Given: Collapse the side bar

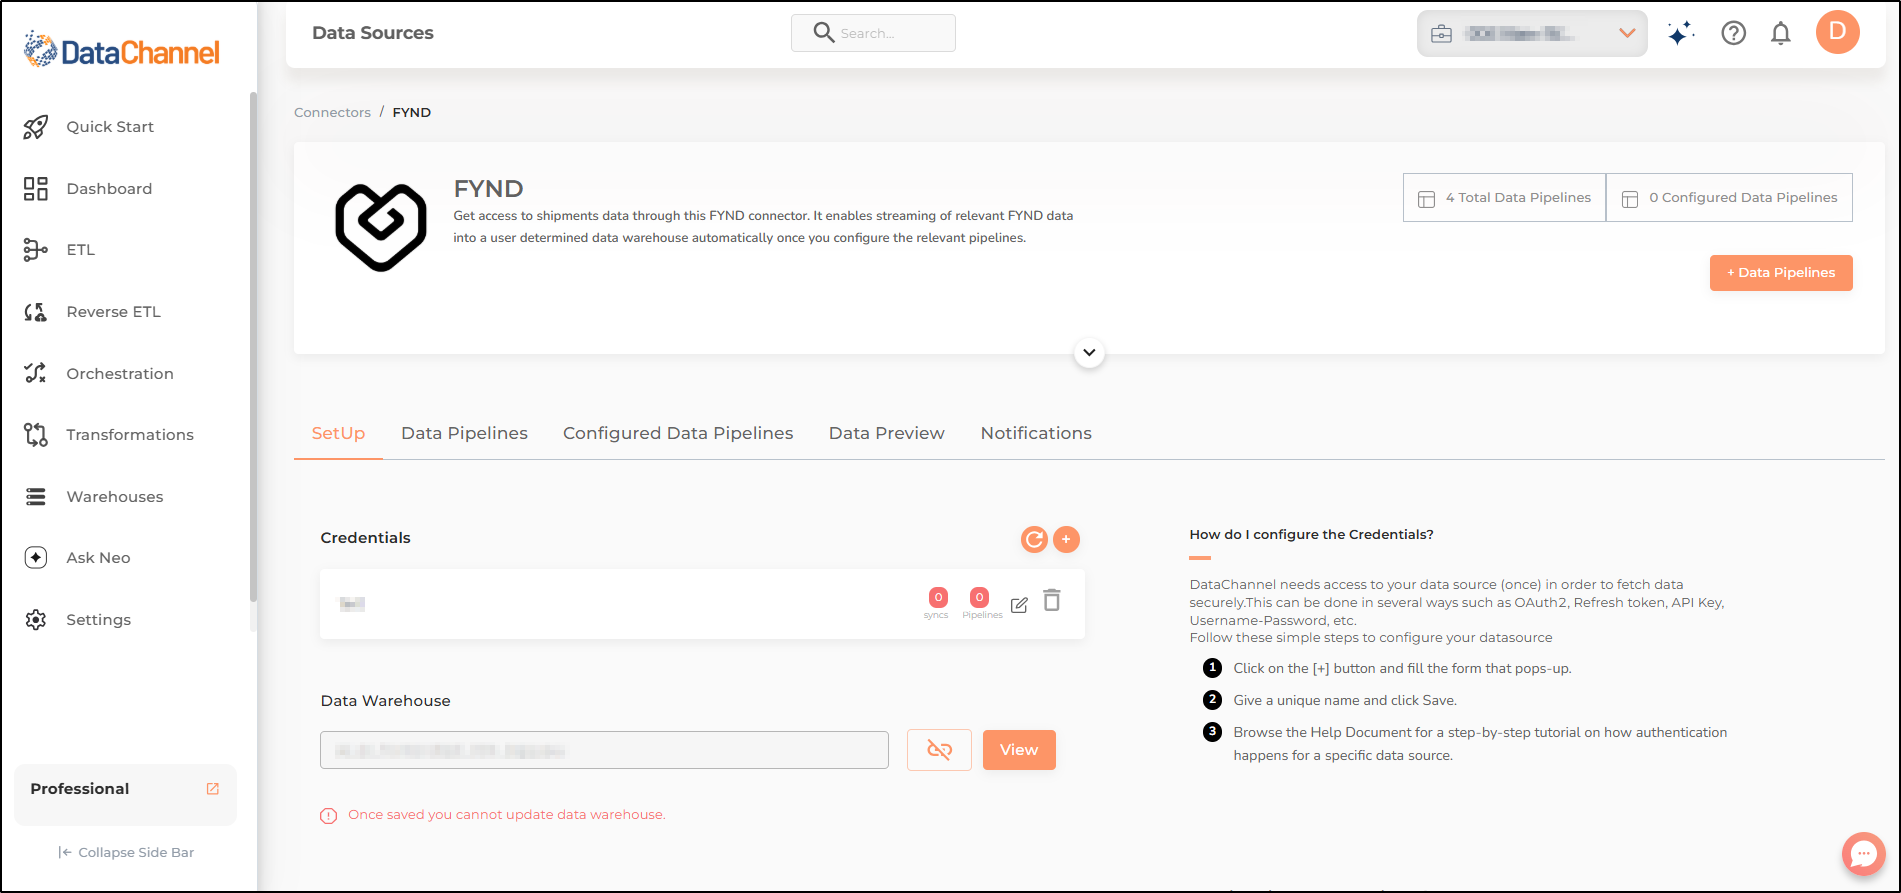Looking at the screenshot, I should pos(126,853).
